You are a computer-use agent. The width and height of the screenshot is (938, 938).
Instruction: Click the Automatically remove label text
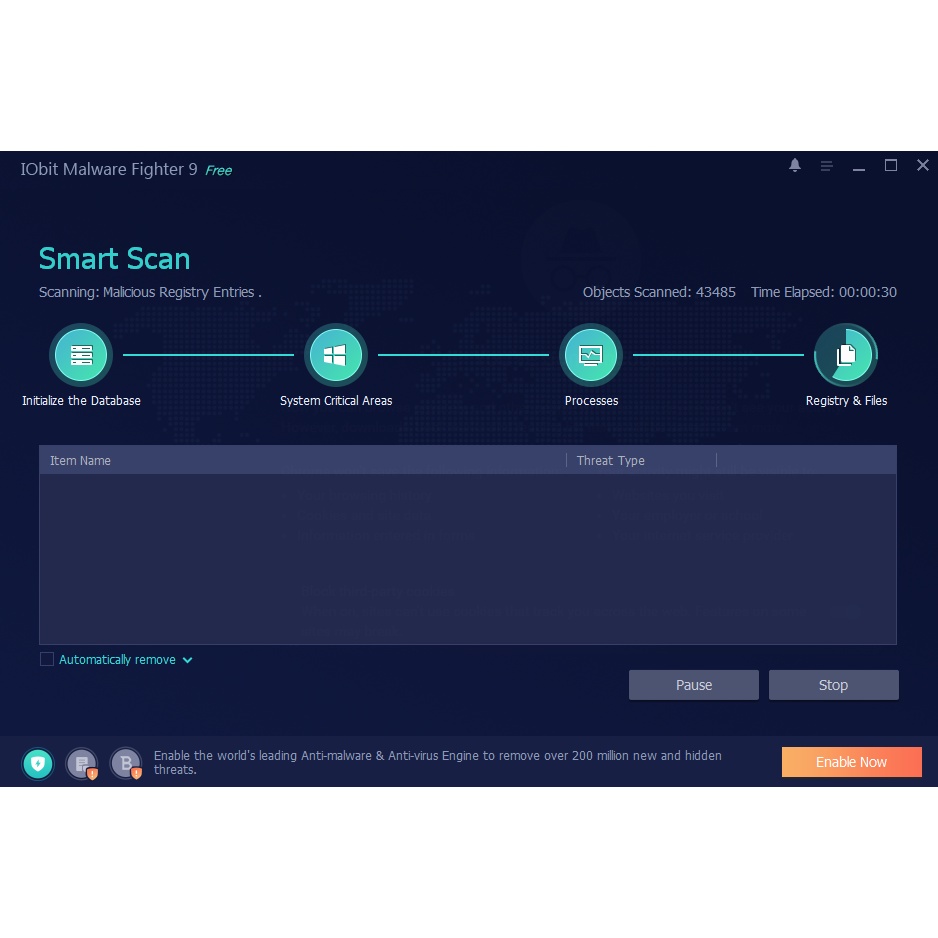click(x=117, y=659)
